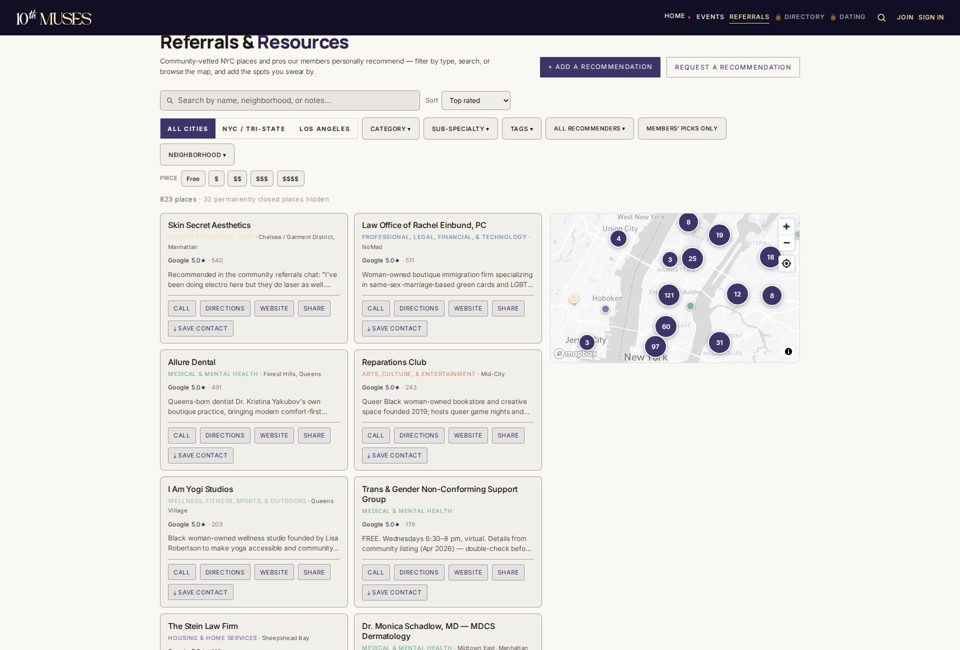Viewport: 960px width, 650px height.
Task: Call Reparations Club
Action: 375,435
